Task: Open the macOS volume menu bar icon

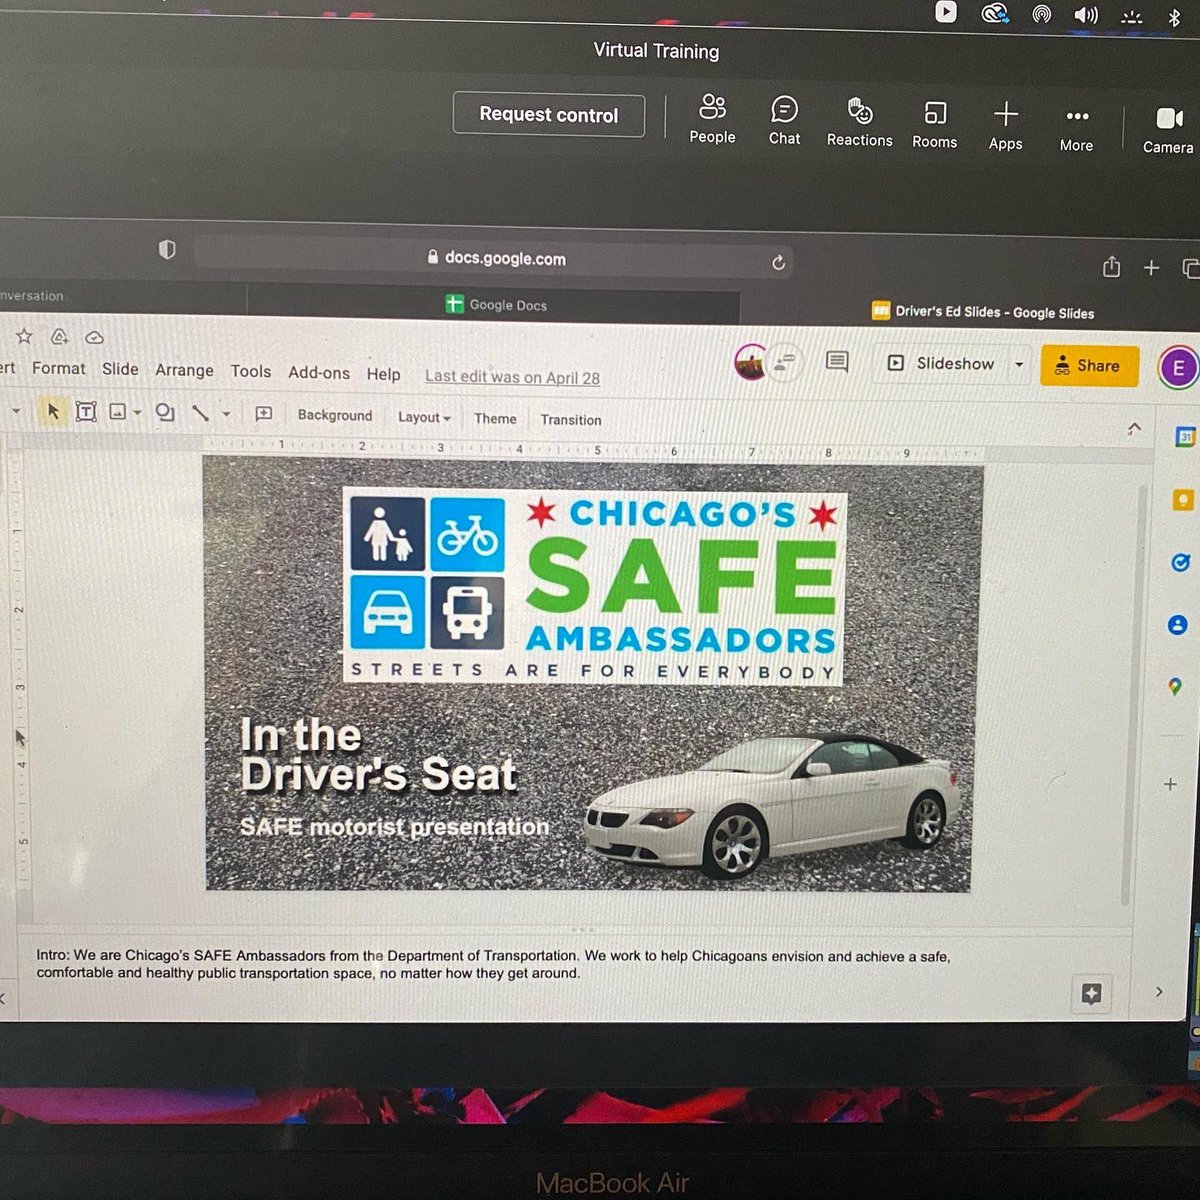Action: click(1085, 15)
